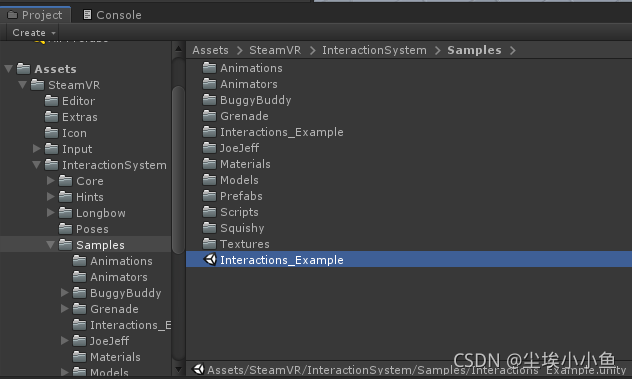Expand the BuggyBuddy tree folder

point(64,293)
